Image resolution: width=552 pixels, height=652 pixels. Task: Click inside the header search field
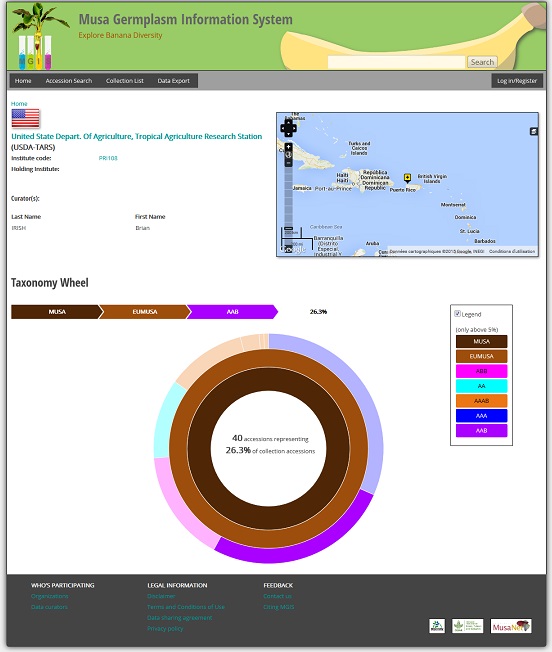point(396,62)
